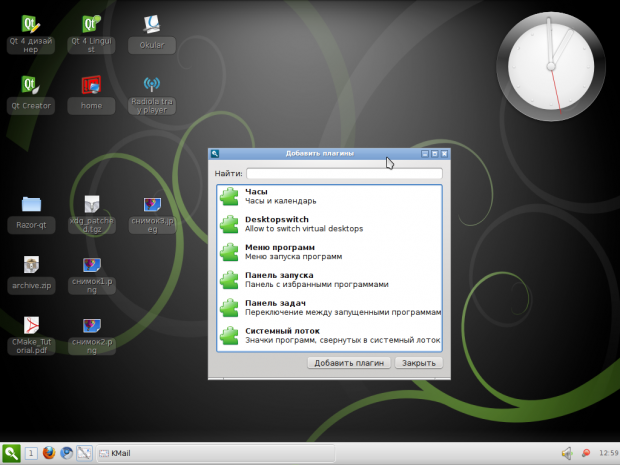Viewport: 620px width, 465px height.
Task: Click puzzle icon beside Часы
Action: (229, 197)
